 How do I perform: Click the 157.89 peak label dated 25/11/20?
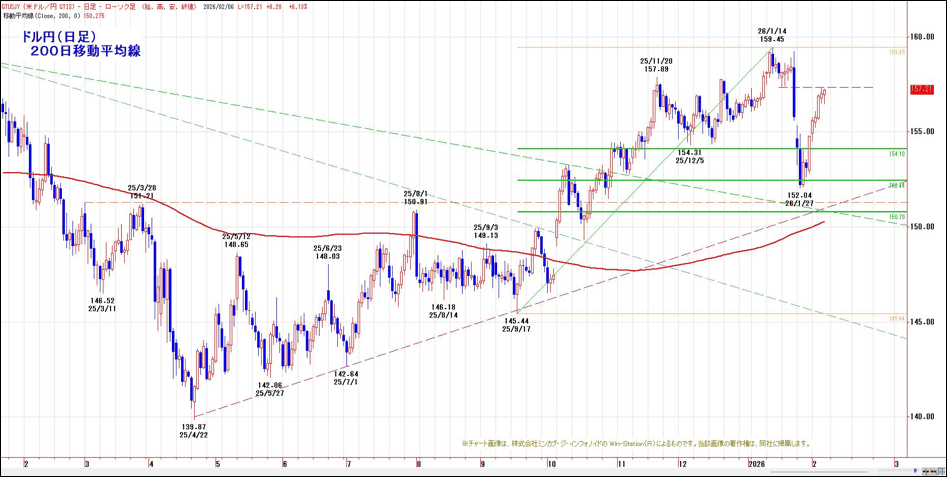(x=655, y=65)
